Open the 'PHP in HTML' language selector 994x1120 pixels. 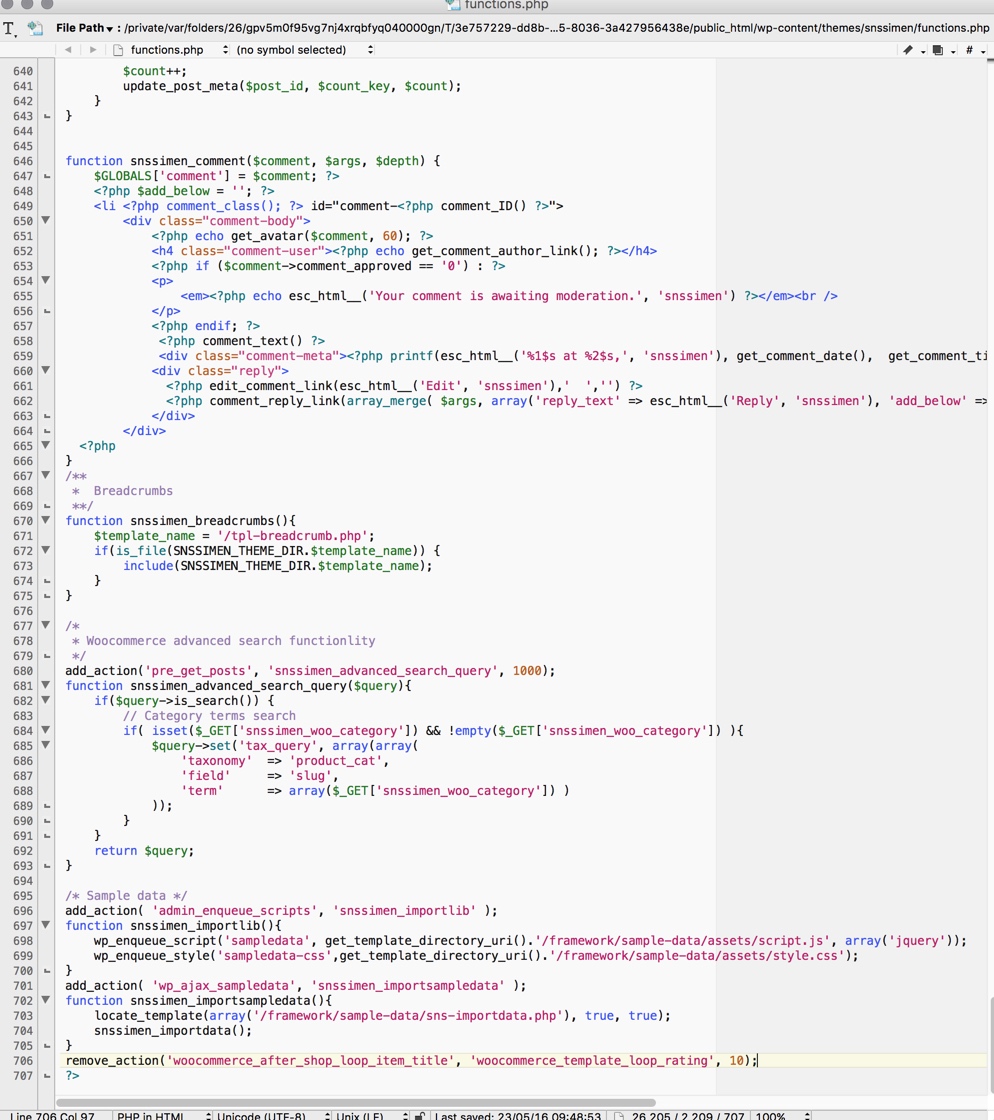point(160,1115)
